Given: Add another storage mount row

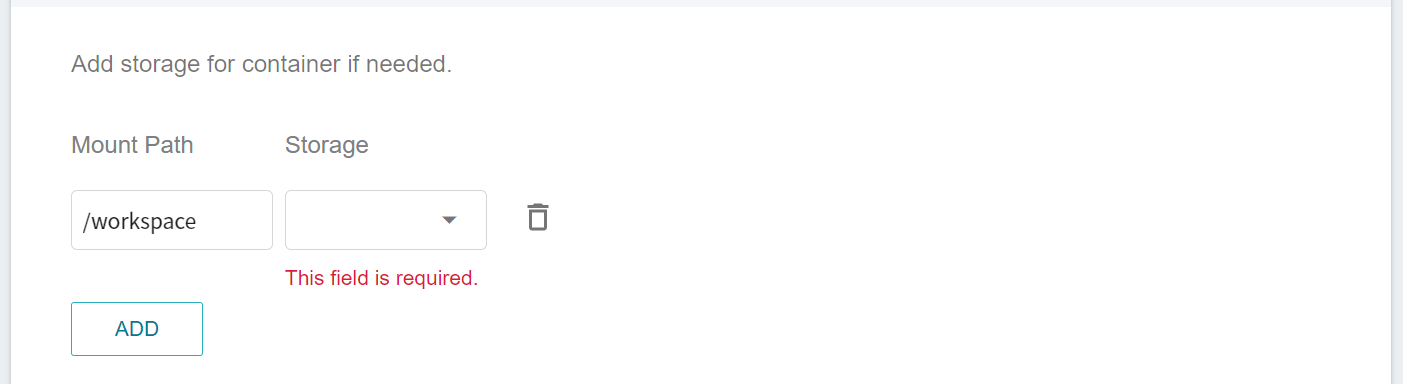Looking at the screenshot, I should point(137,329).
